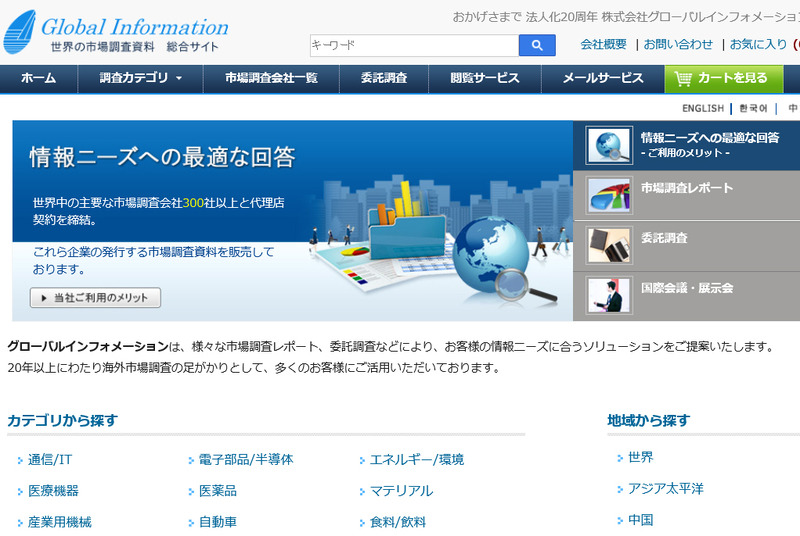Open globe thumbnail for 情報ニーズへの最適な回答
800x536 pixels.
[609, 145]
